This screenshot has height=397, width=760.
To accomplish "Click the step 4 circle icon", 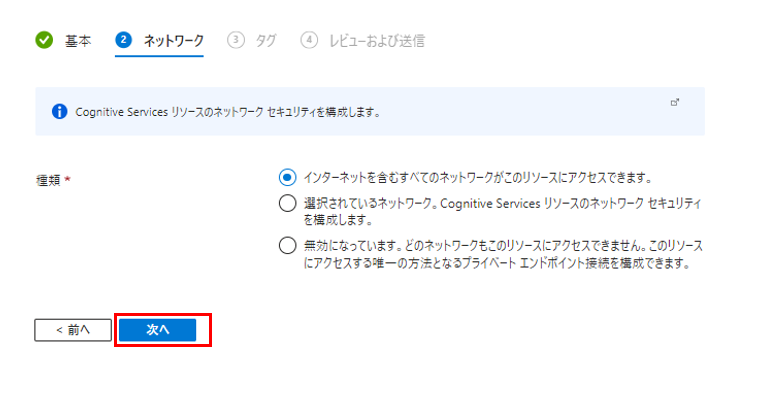I will [x=309, y=40].
